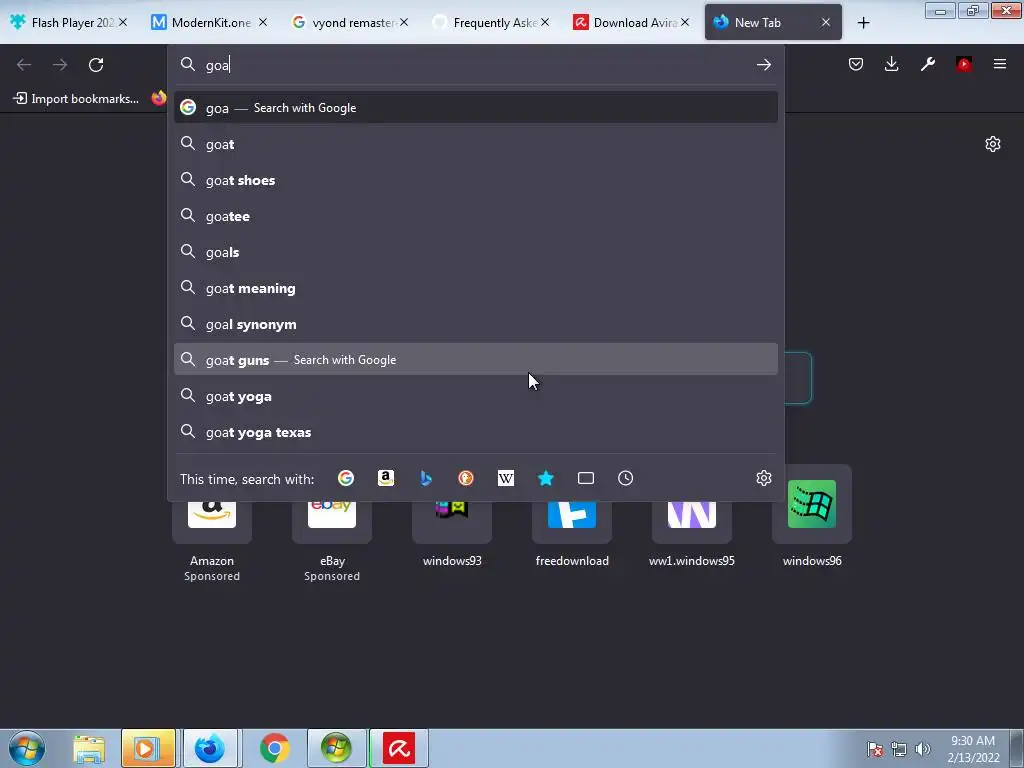Launch Google Chrome from taskbar
This screenshot has width=1024, height=768.
tap(274, 748)
